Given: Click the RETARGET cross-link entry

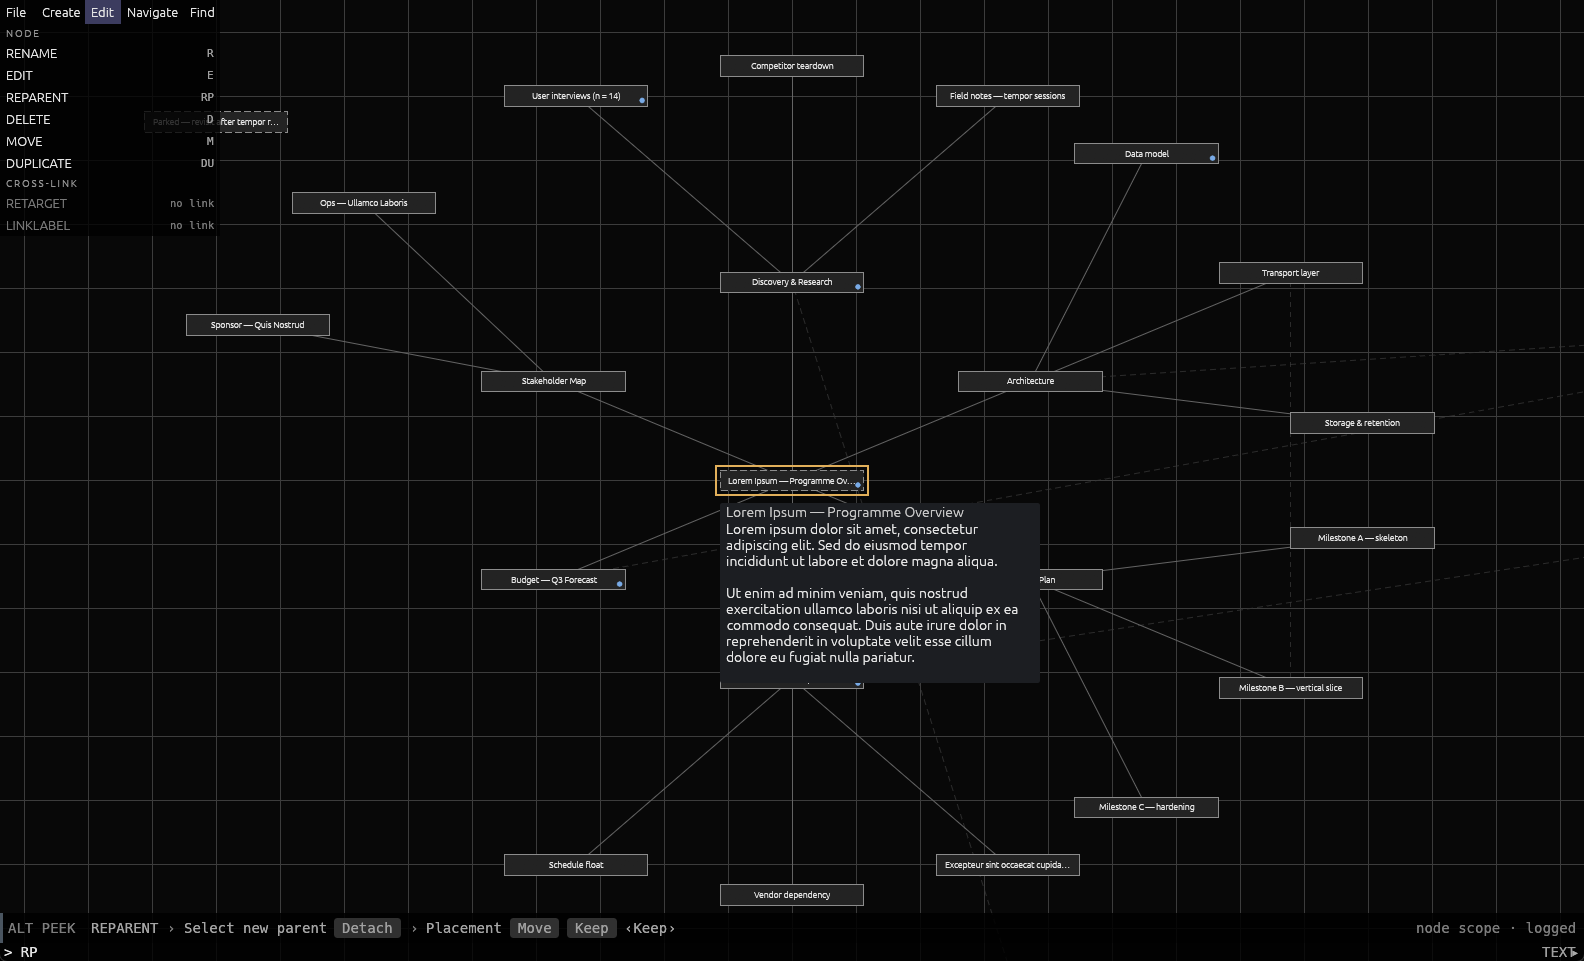Looking at the screenshot, I should point(109,203).
